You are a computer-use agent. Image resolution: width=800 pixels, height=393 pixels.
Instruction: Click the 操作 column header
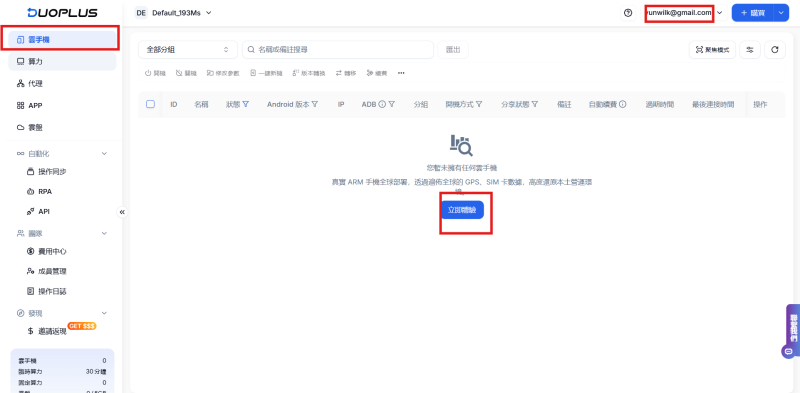click(x=760, y=104)
